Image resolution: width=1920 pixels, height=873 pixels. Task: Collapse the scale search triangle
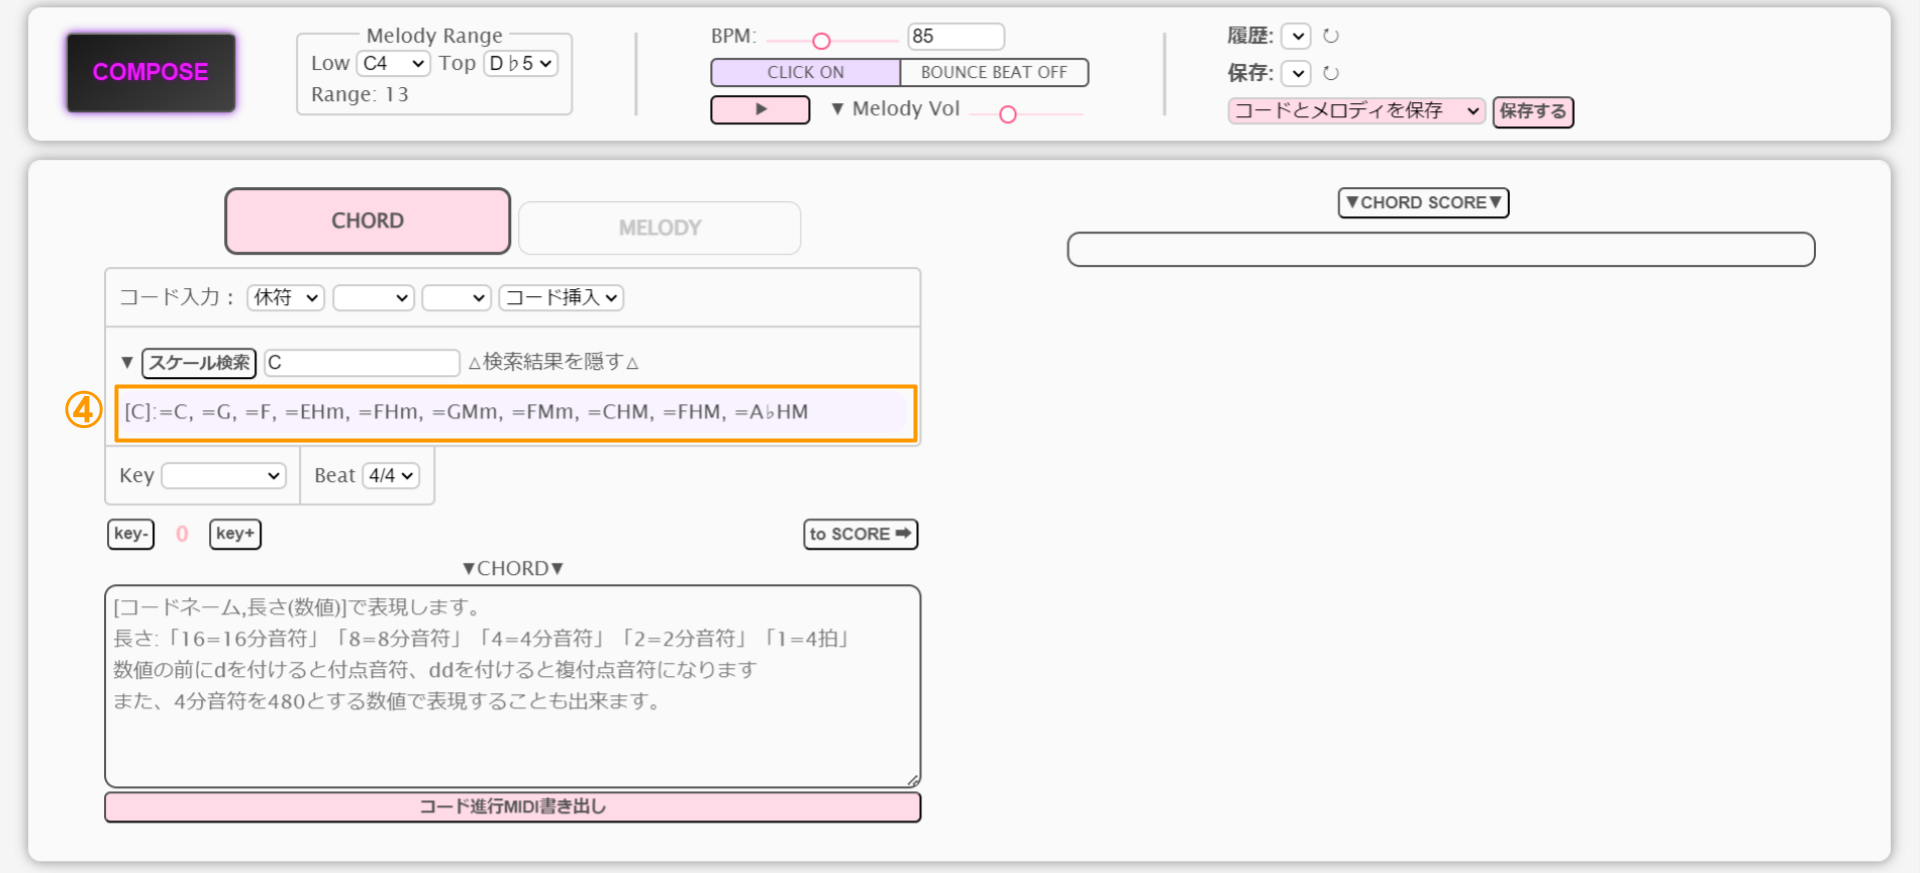pyautogui.click(x=127, y=362)
